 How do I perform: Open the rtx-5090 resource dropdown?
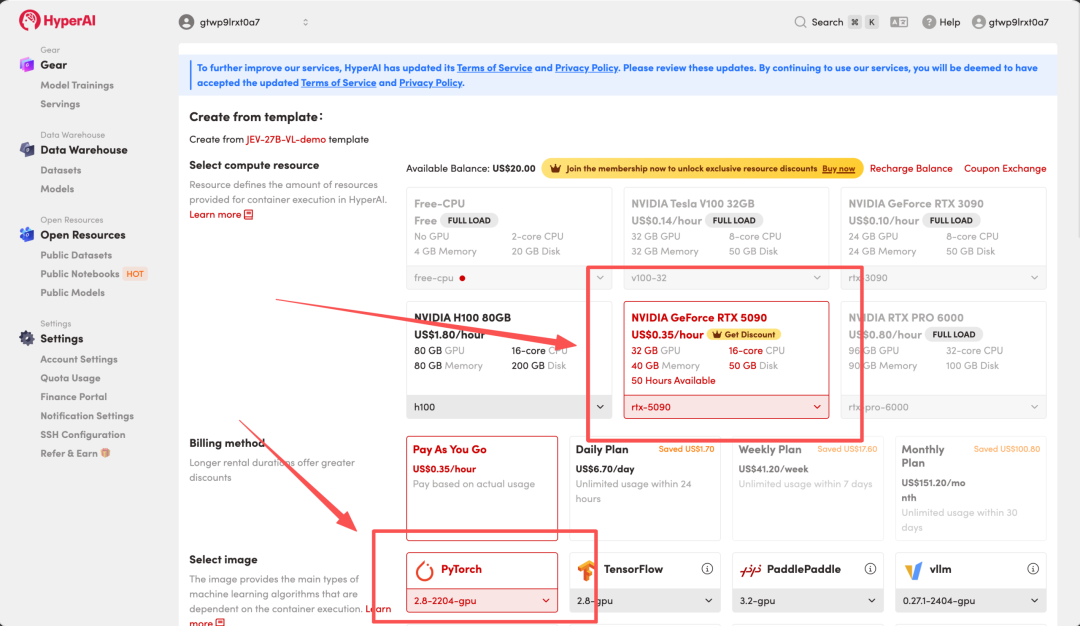[726, 407]
